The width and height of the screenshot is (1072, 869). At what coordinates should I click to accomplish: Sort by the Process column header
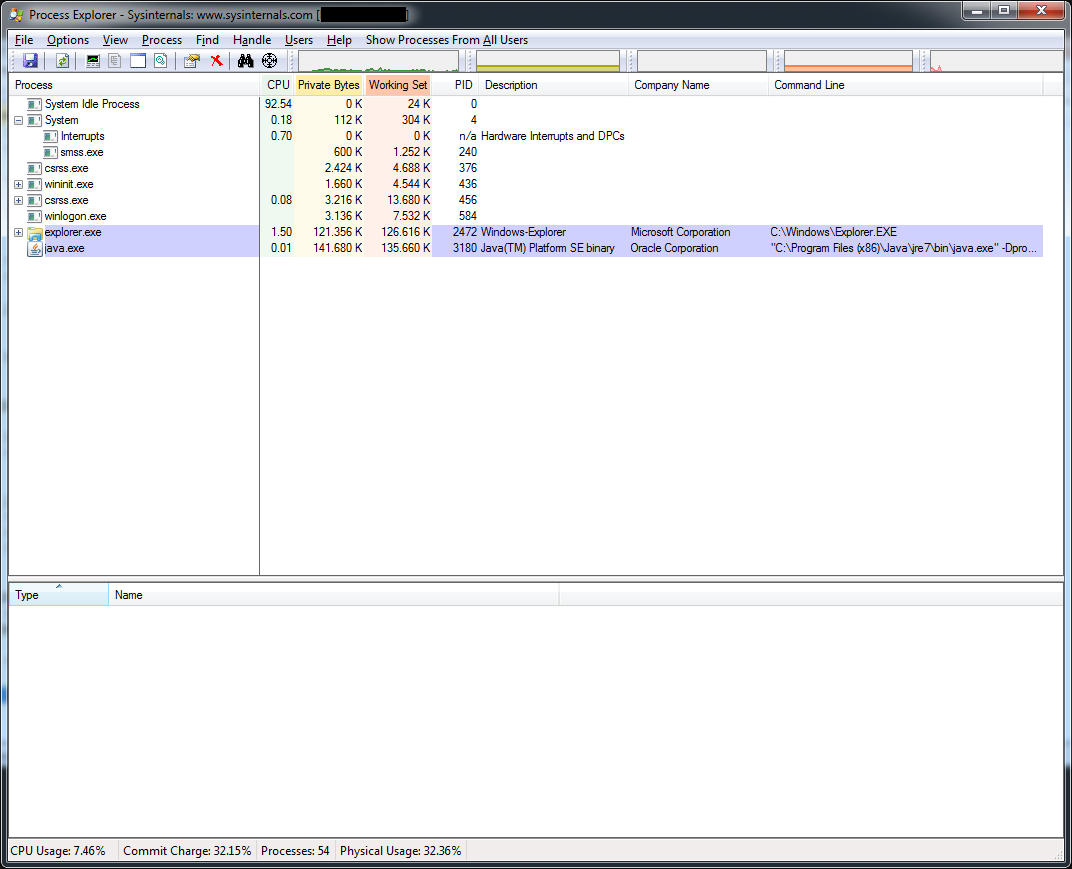coord(134,85)
